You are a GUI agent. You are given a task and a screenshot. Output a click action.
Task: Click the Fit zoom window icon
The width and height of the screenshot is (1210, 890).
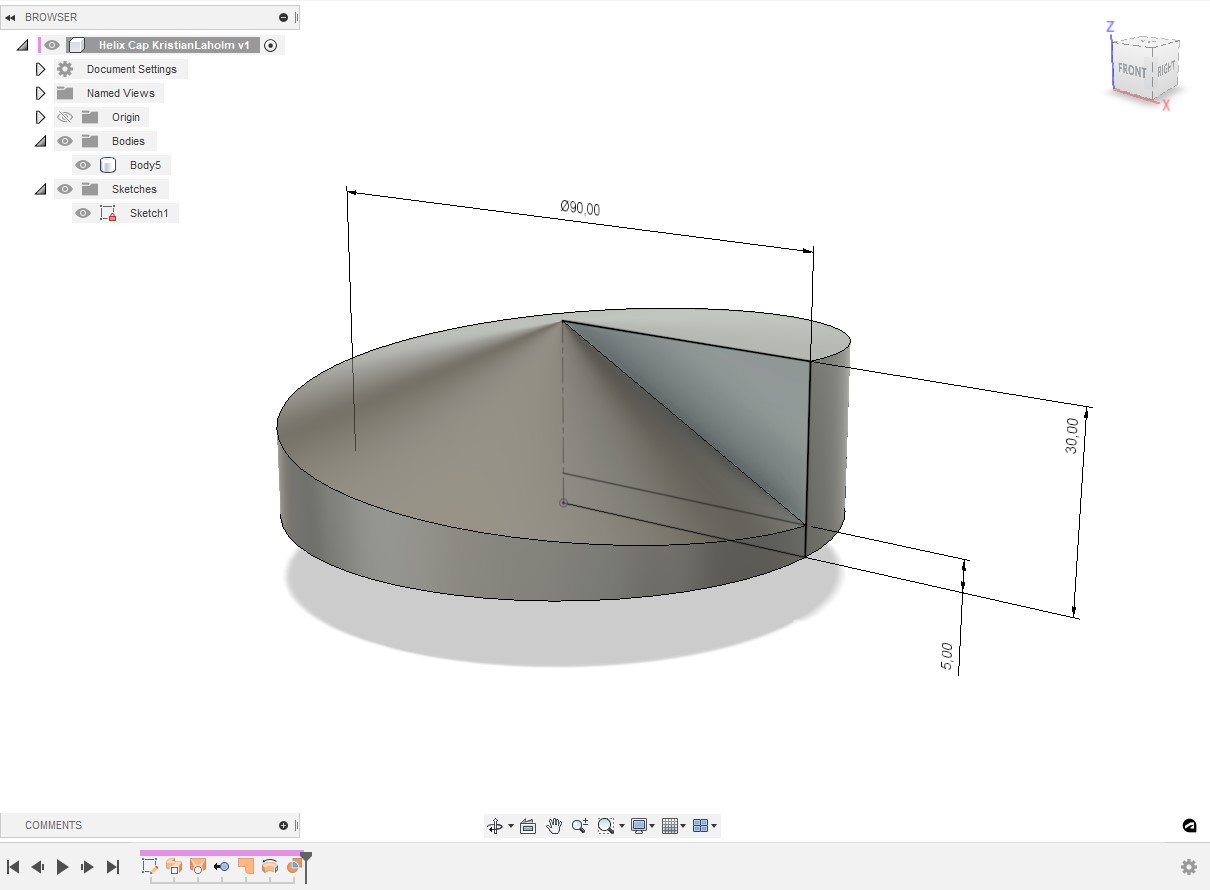606,825
